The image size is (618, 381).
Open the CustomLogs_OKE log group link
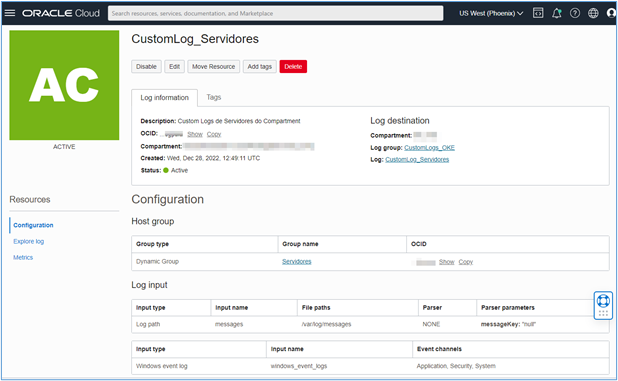pos(429,148)
